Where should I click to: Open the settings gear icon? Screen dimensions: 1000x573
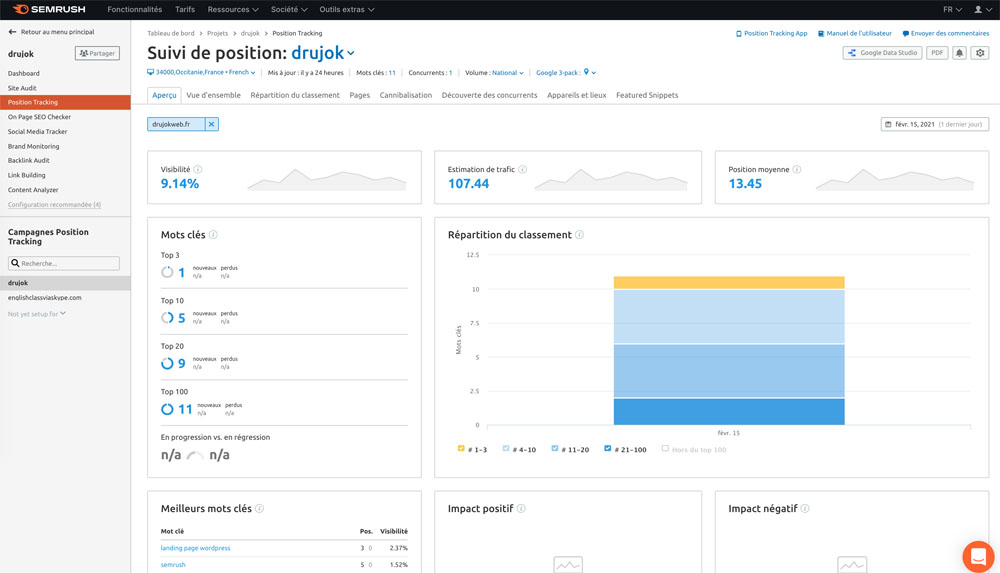[980, 53]
